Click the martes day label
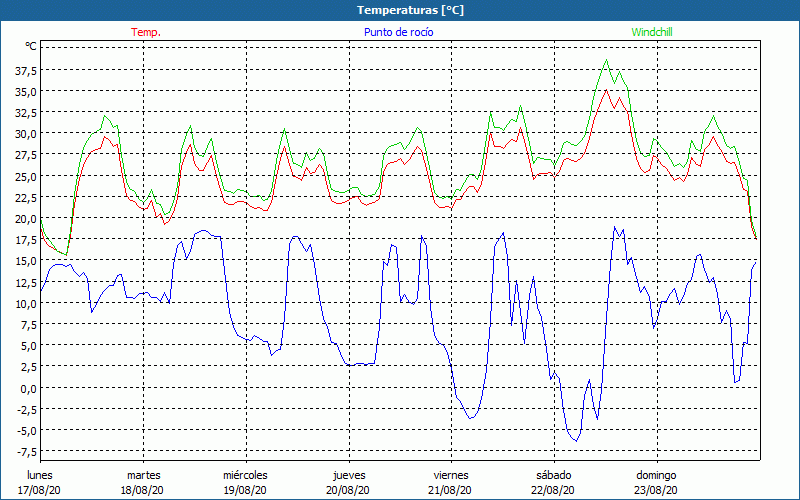800x500 pixels. tap(144, 475)
